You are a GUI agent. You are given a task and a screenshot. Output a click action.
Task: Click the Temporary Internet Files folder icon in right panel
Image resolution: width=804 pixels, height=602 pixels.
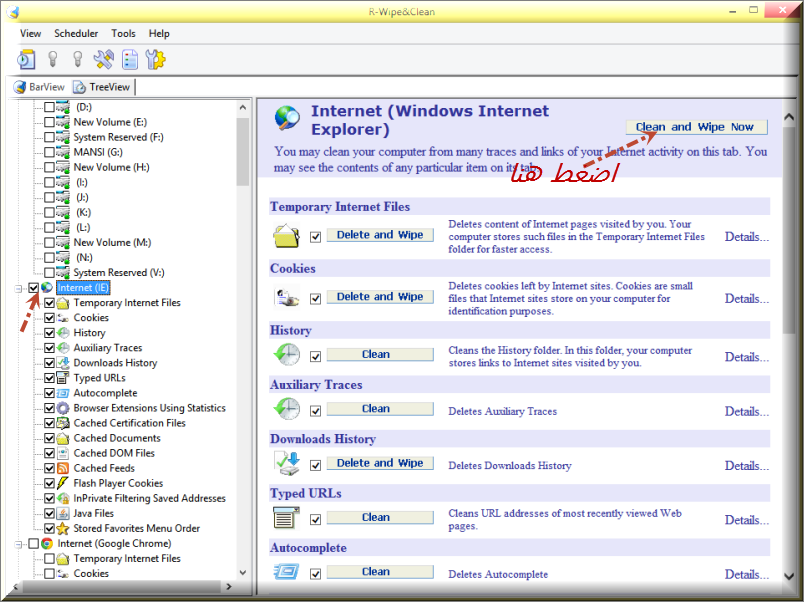click(286, 236)
